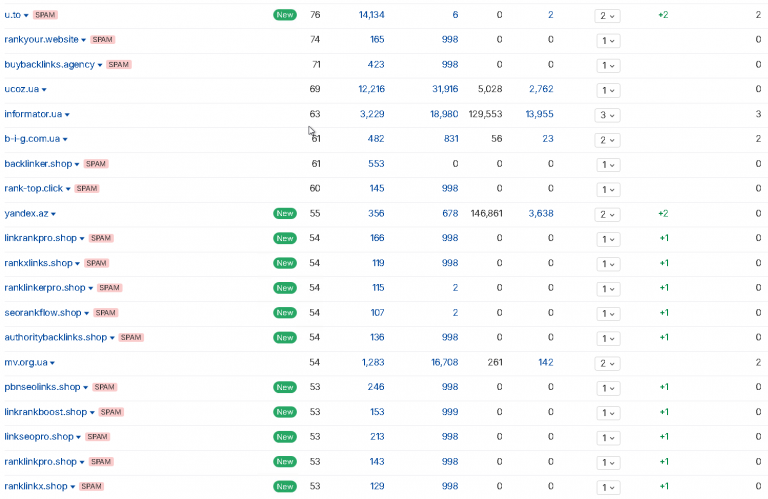Screen dimensions: 768x499
Task: Open the rankyour.website domain link
Action: (x=41, y=40)
